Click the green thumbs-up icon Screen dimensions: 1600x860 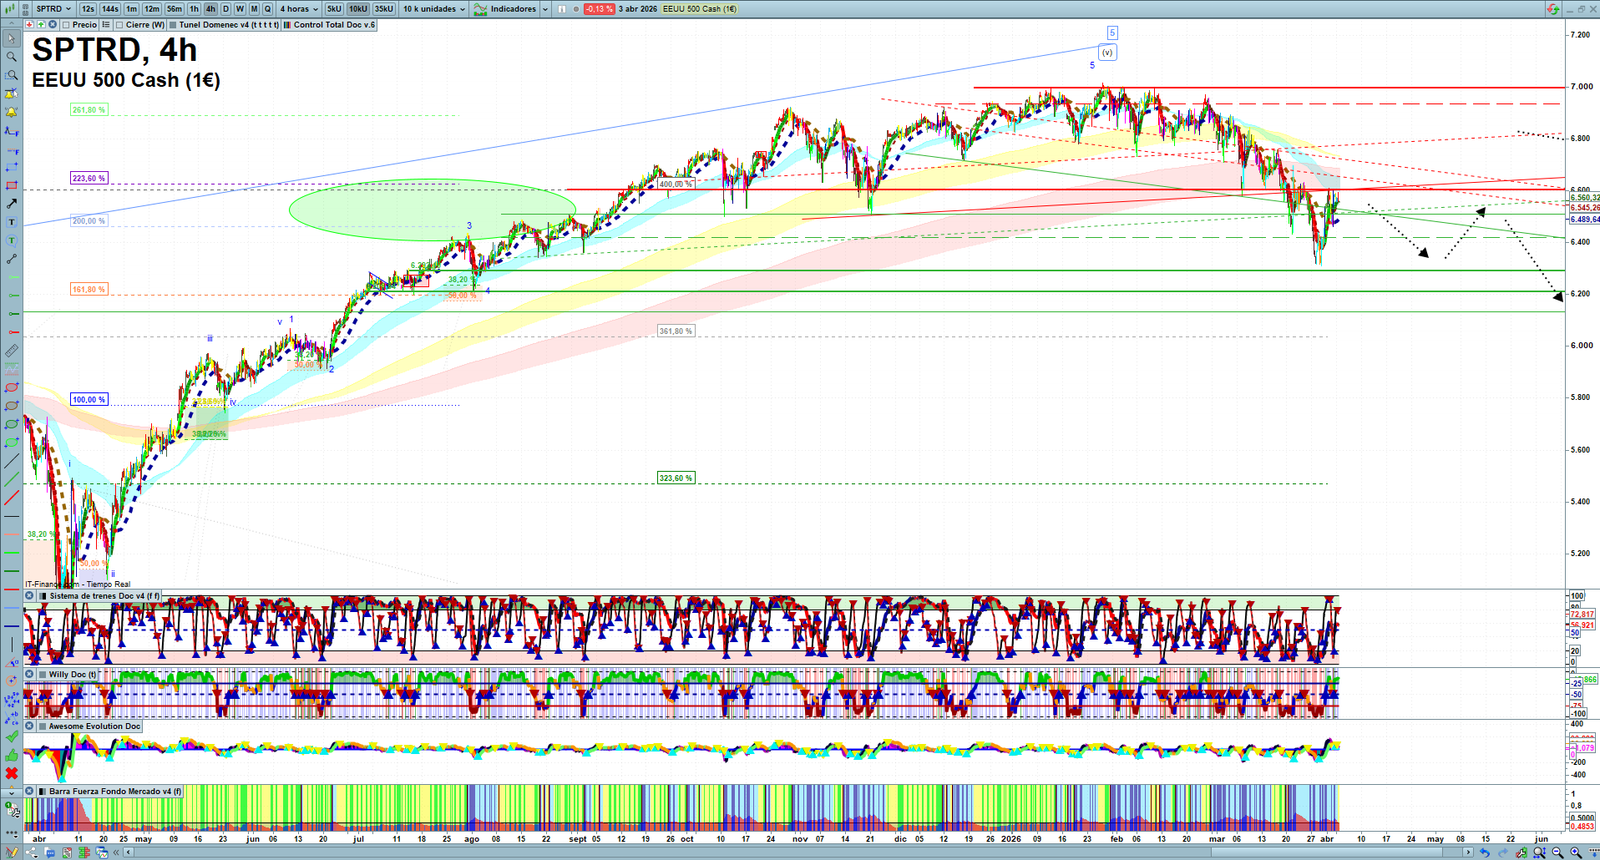[12, 755]
